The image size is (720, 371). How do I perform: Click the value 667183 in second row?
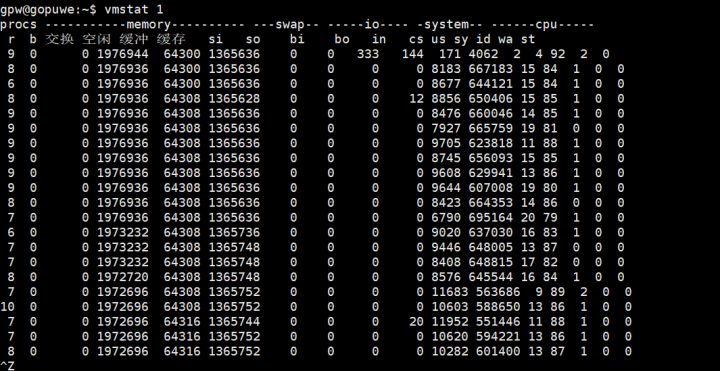tap(491, 69)
